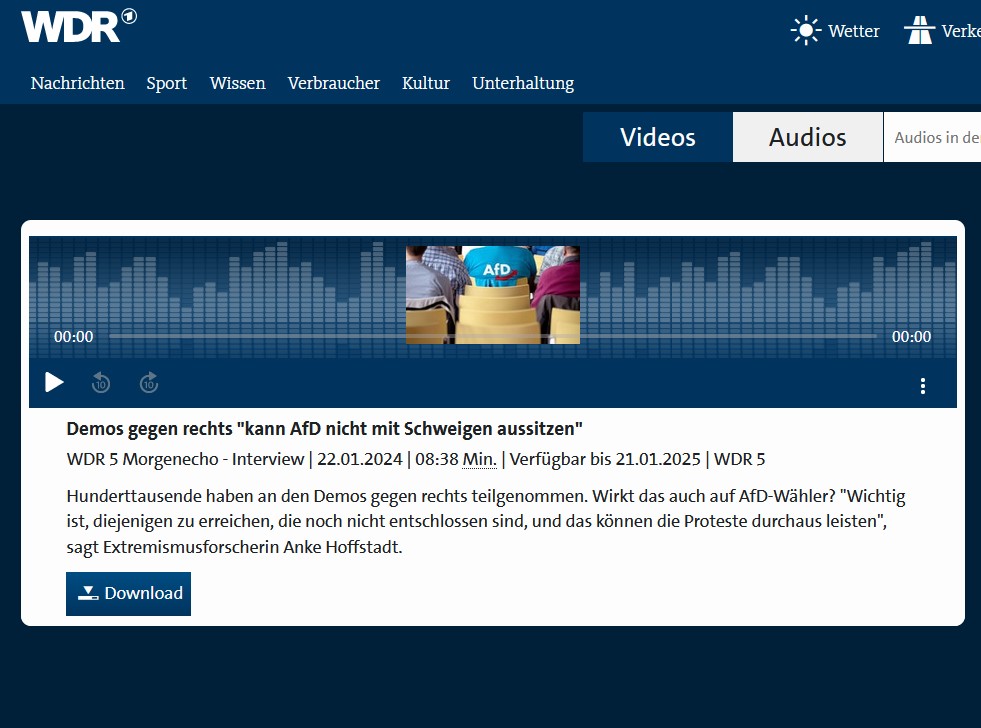Choose Sport in the top navigation
Image resolution: width=981 pixels, height=728 pixels.
click(166, 83)
